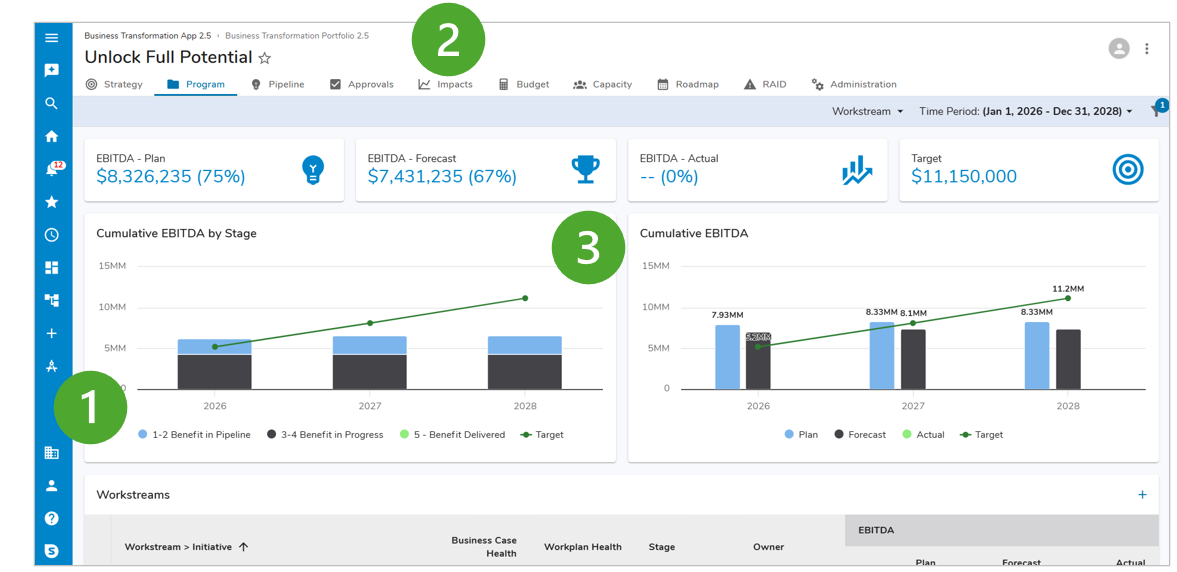
Task: Toggle 1-2 Benefit in Pipeline legend series
Action: click(x=195, y=435)
